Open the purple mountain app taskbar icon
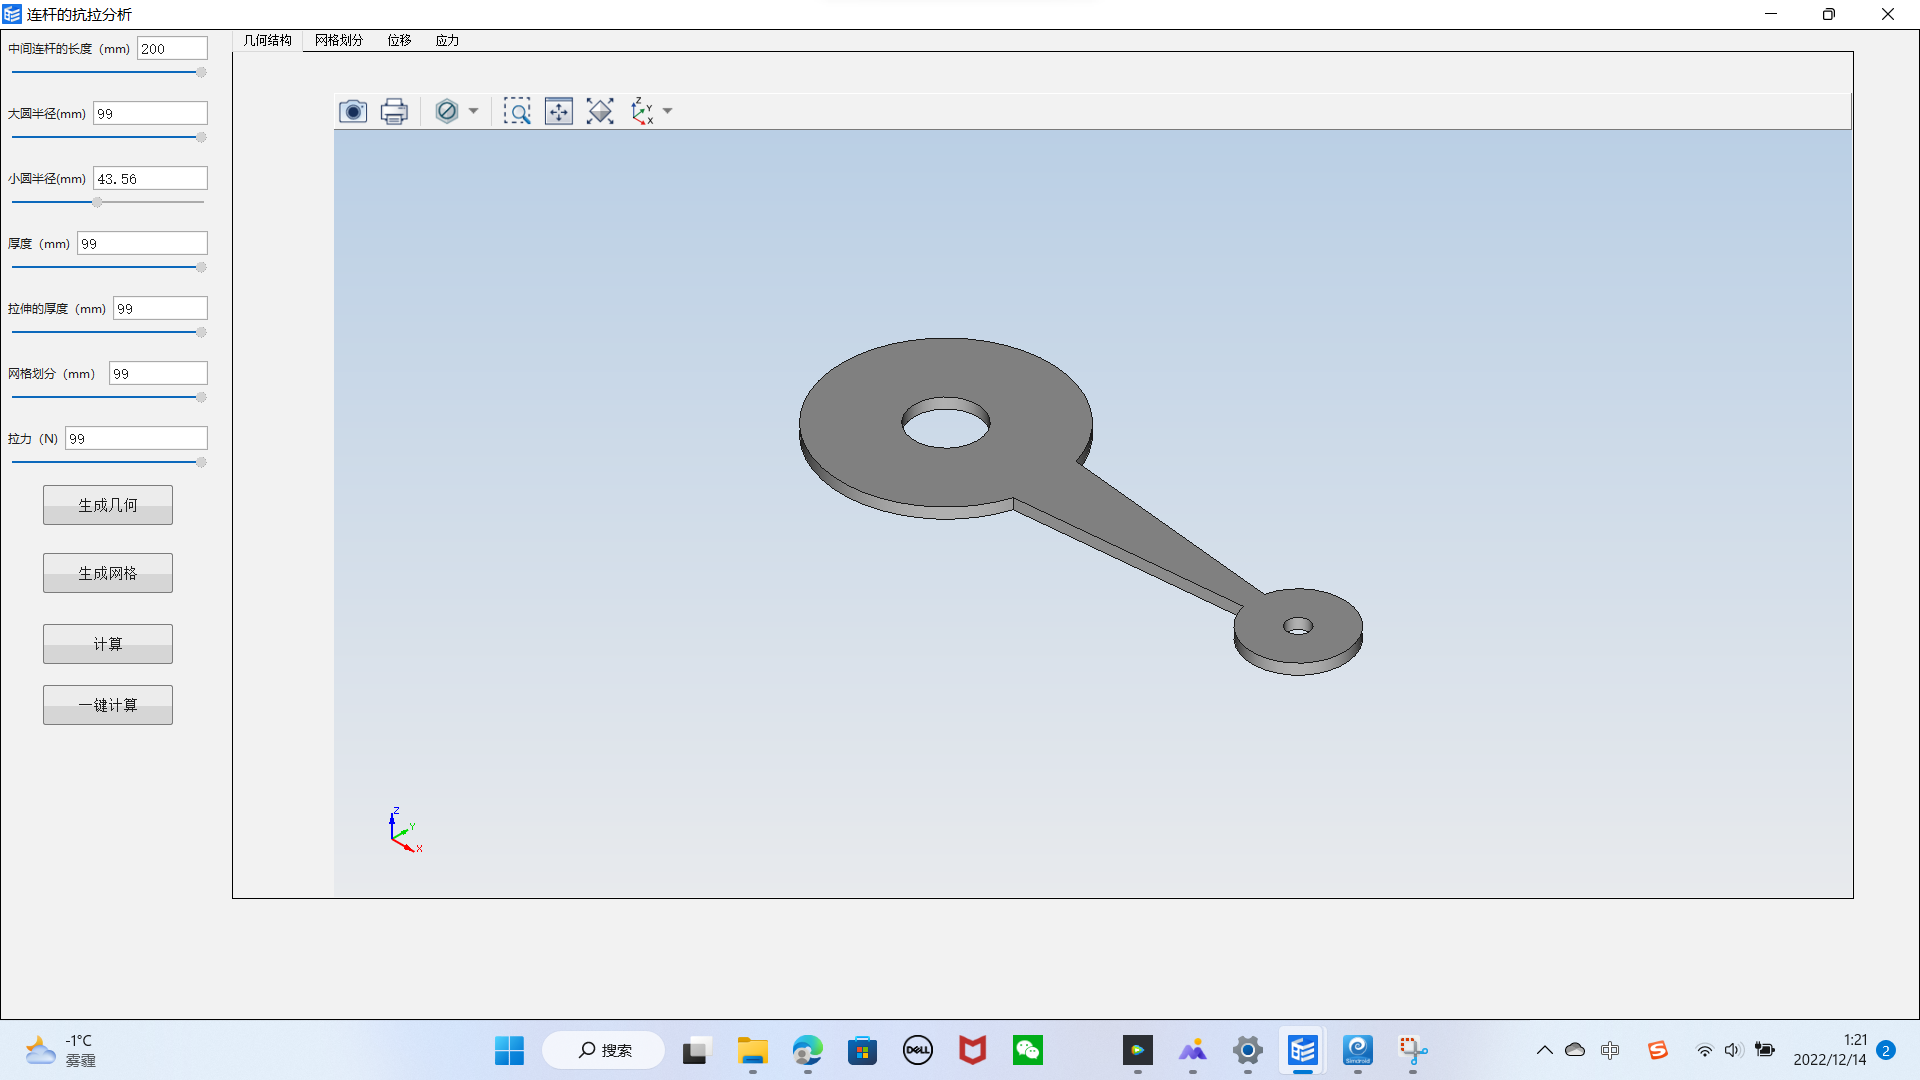The height and width of the screenshot is (1080, 1920). click(1192, 1050)
